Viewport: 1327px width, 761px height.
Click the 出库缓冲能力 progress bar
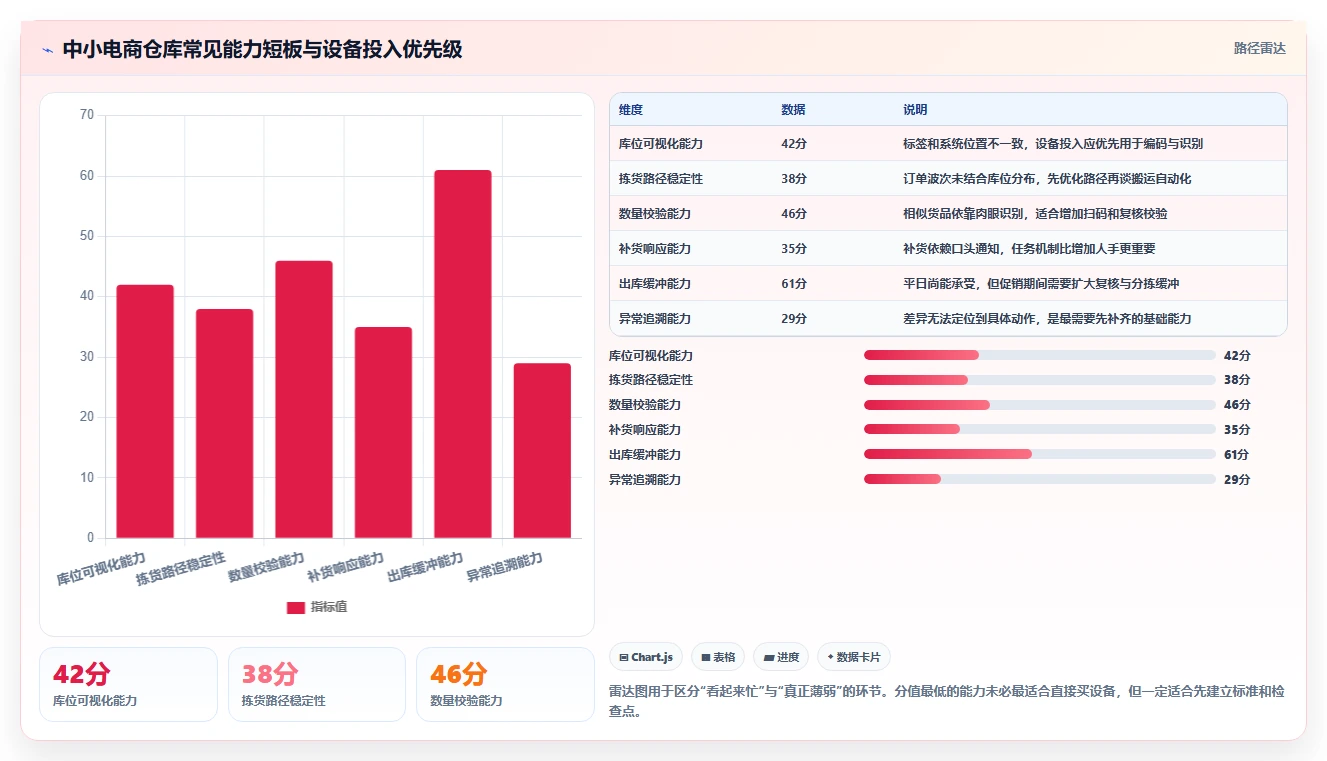coord(1040,455)
